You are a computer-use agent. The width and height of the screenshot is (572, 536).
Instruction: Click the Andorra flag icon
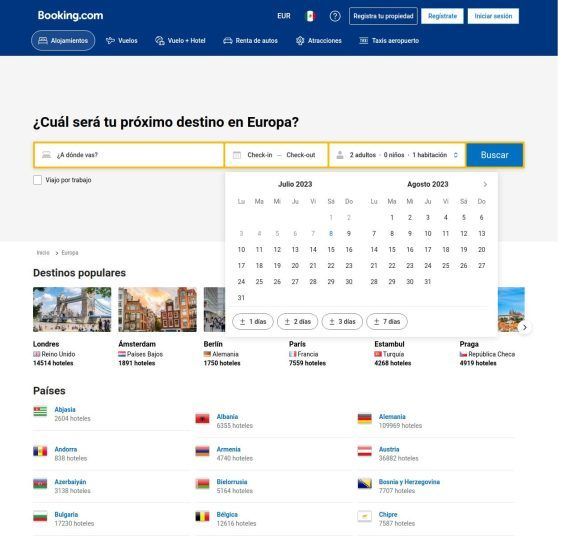(40, 451)
